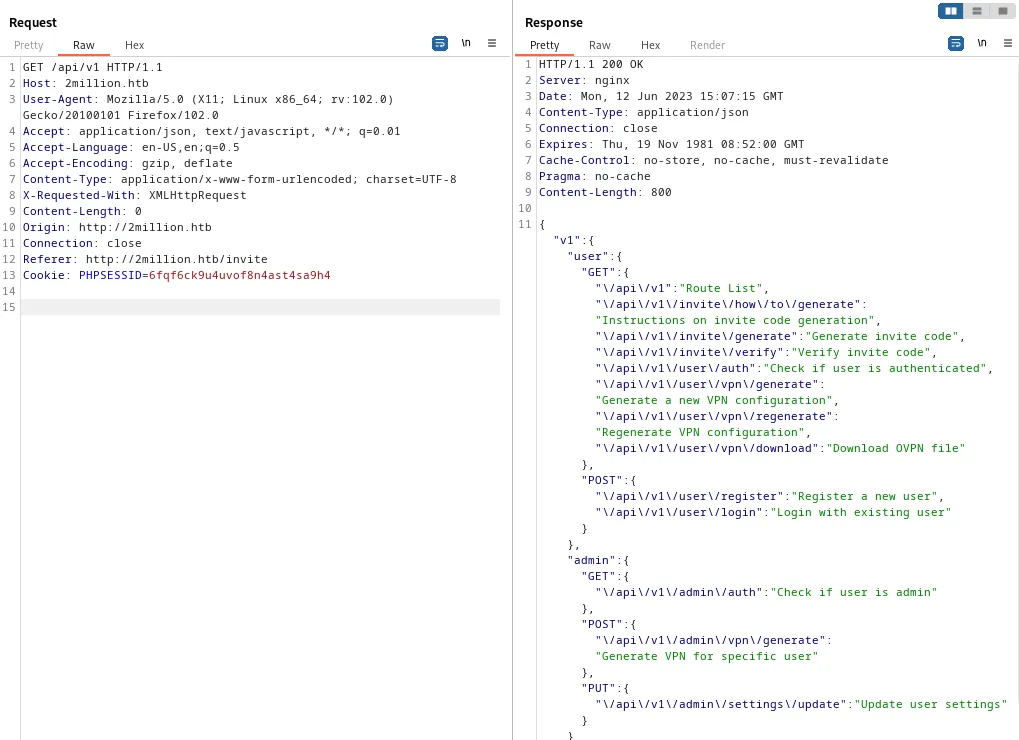Switch to Request Hex tab
The height and width of the screenshot is (740, 1019).
click(x=135, y=45)
